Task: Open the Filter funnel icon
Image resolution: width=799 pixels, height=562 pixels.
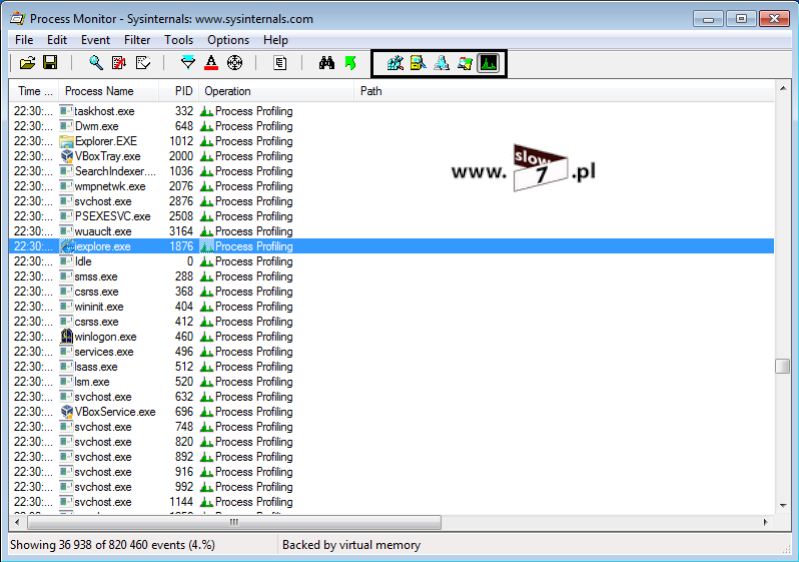Action: tap(188, 63)
